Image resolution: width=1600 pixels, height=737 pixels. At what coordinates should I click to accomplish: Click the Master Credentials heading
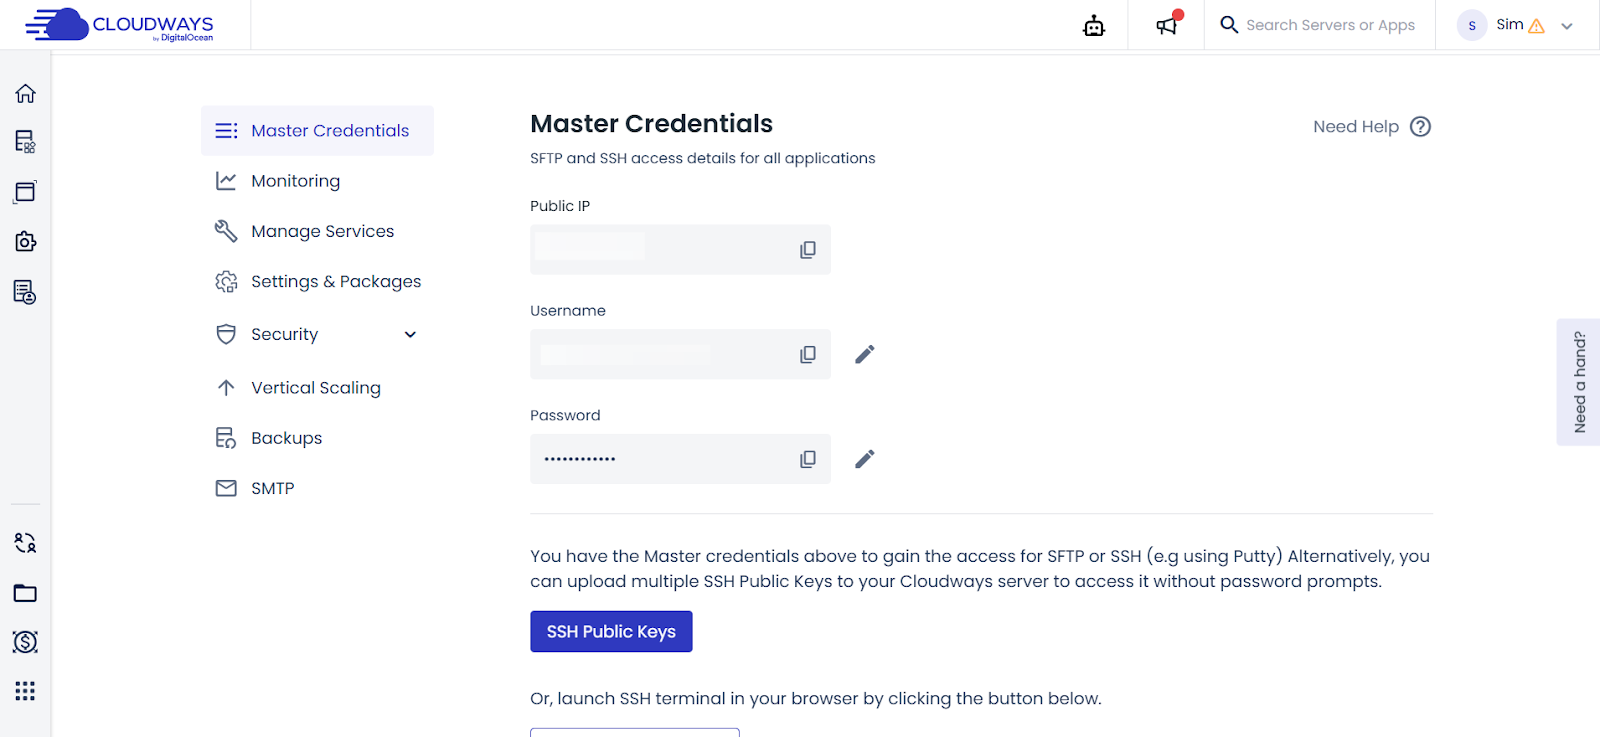coord(651,124)
